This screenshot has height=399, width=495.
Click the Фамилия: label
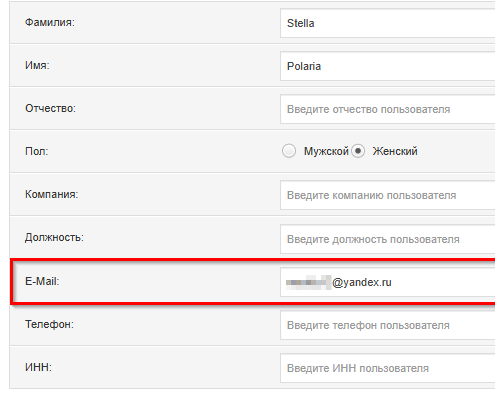50,23
